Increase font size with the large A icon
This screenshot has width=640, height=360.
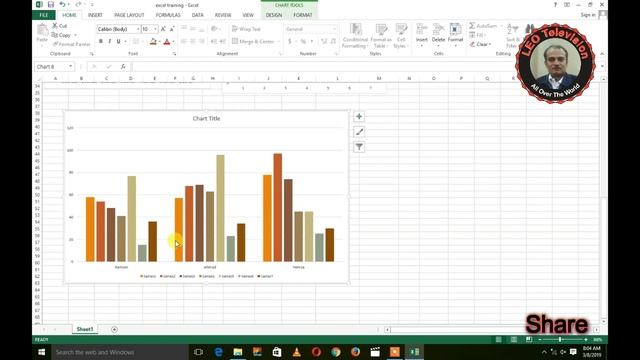[163, 29]
